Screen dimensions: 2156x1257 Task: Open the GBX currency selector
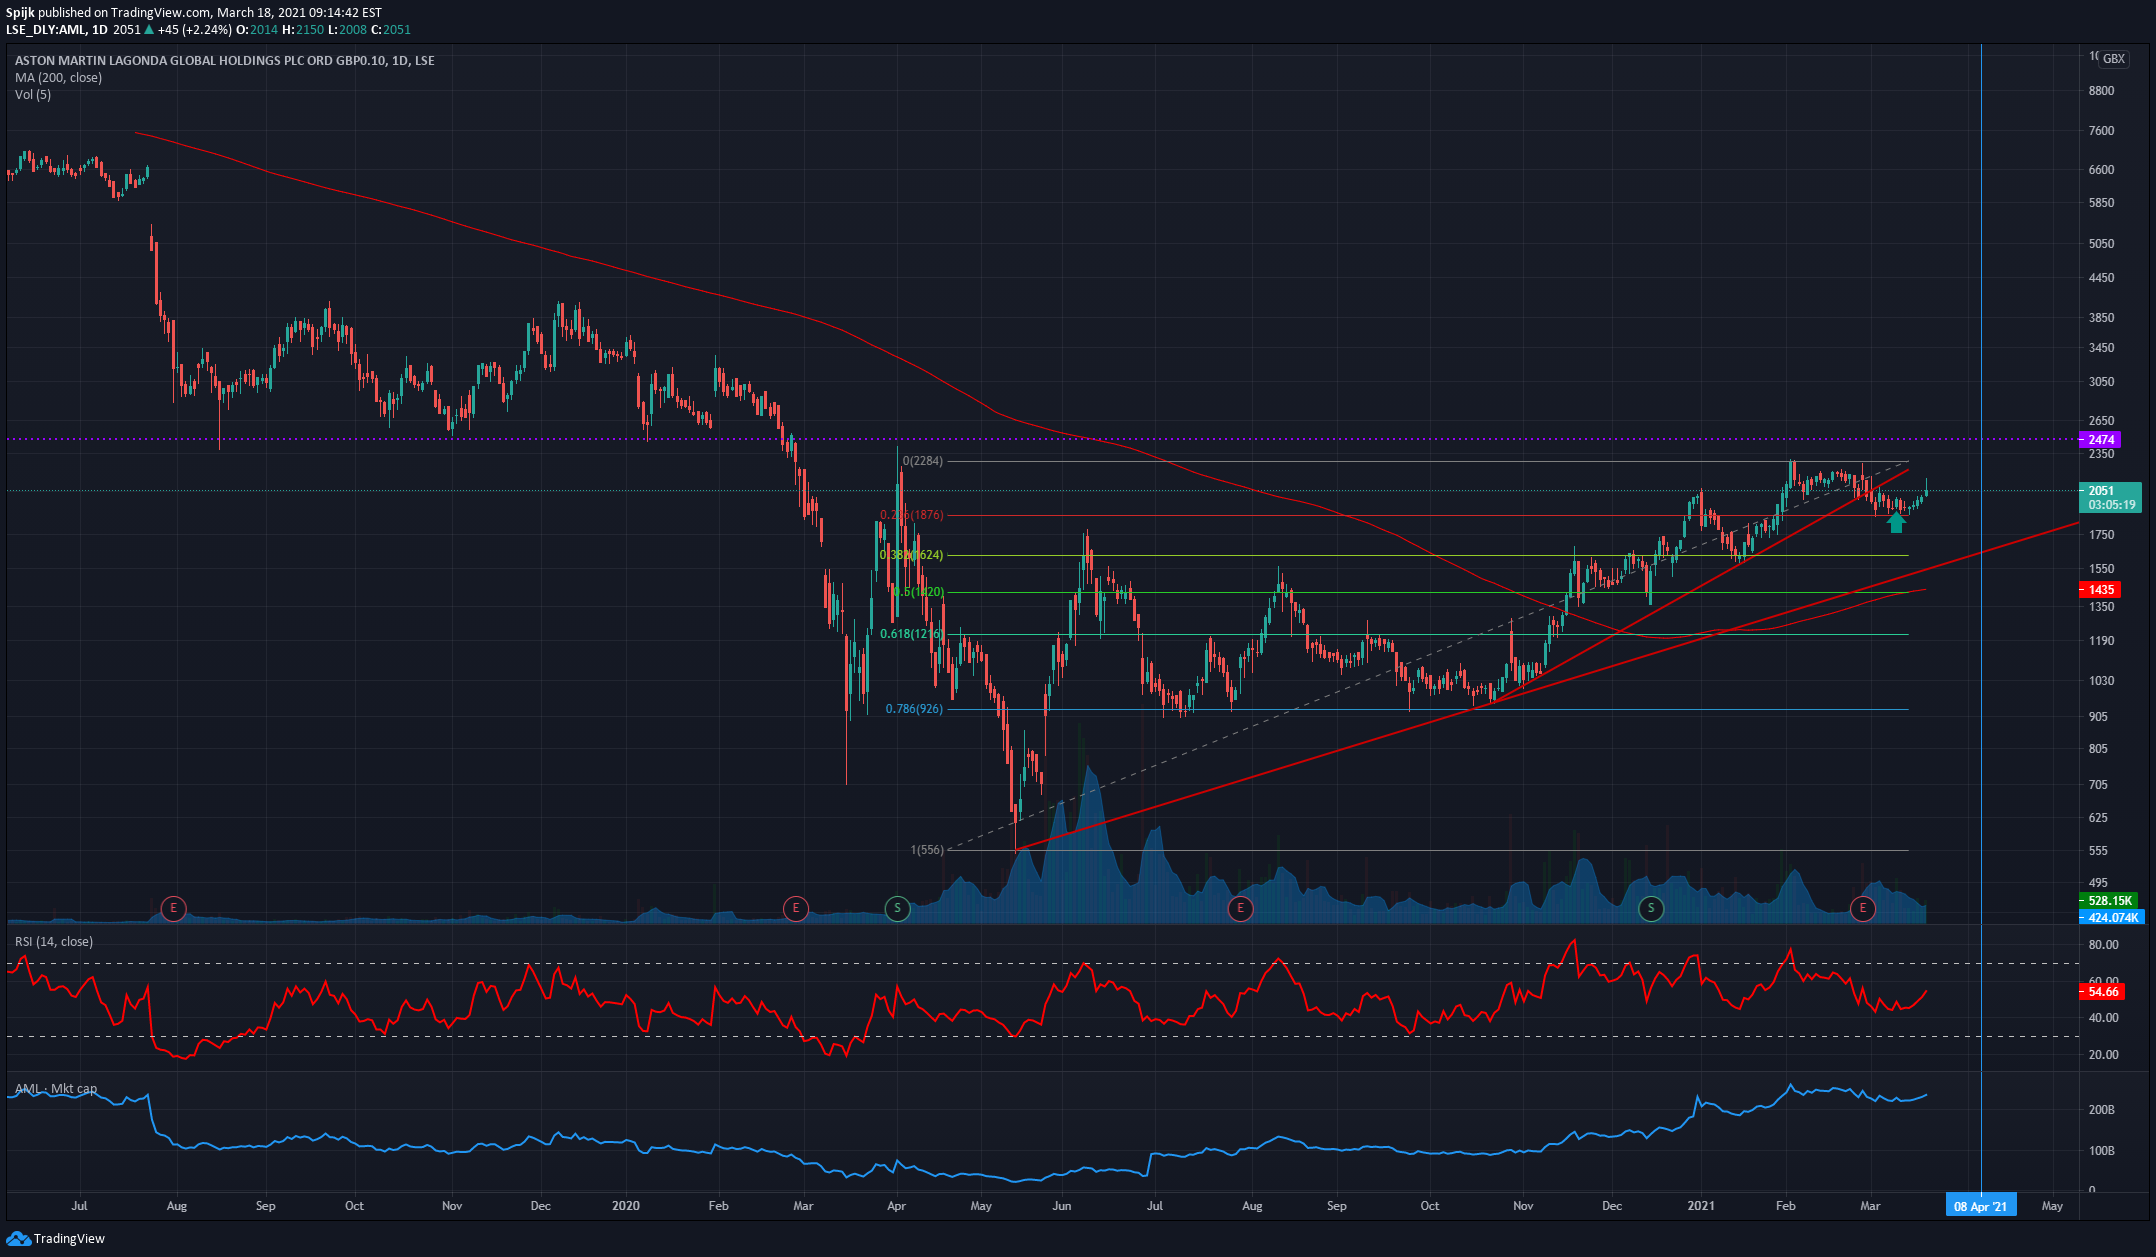2113,59
